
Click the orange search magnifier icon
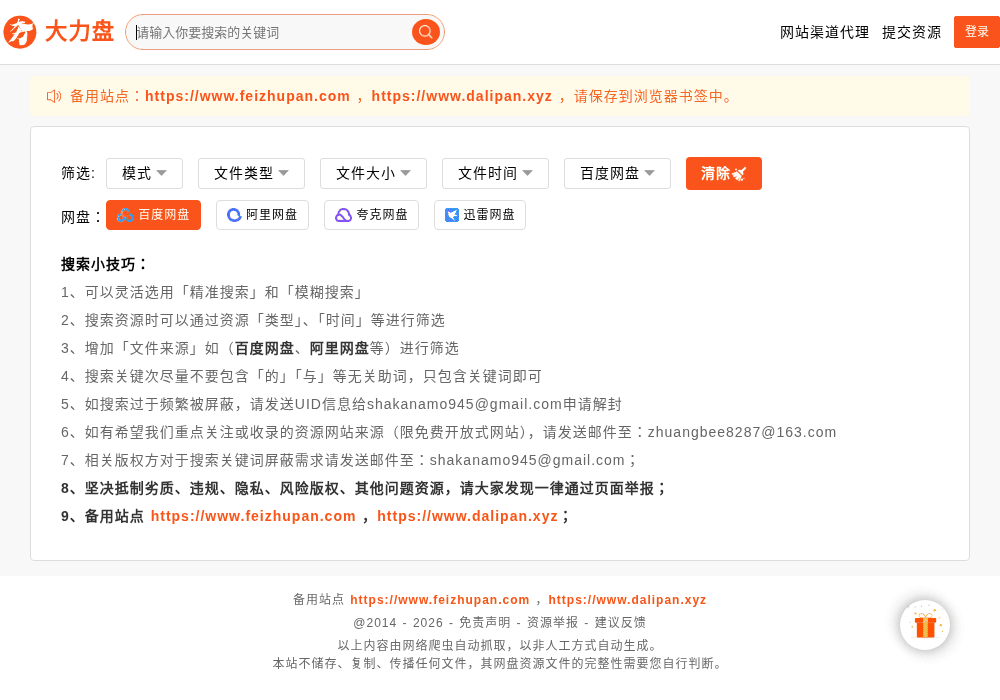[x=425, y=32]
